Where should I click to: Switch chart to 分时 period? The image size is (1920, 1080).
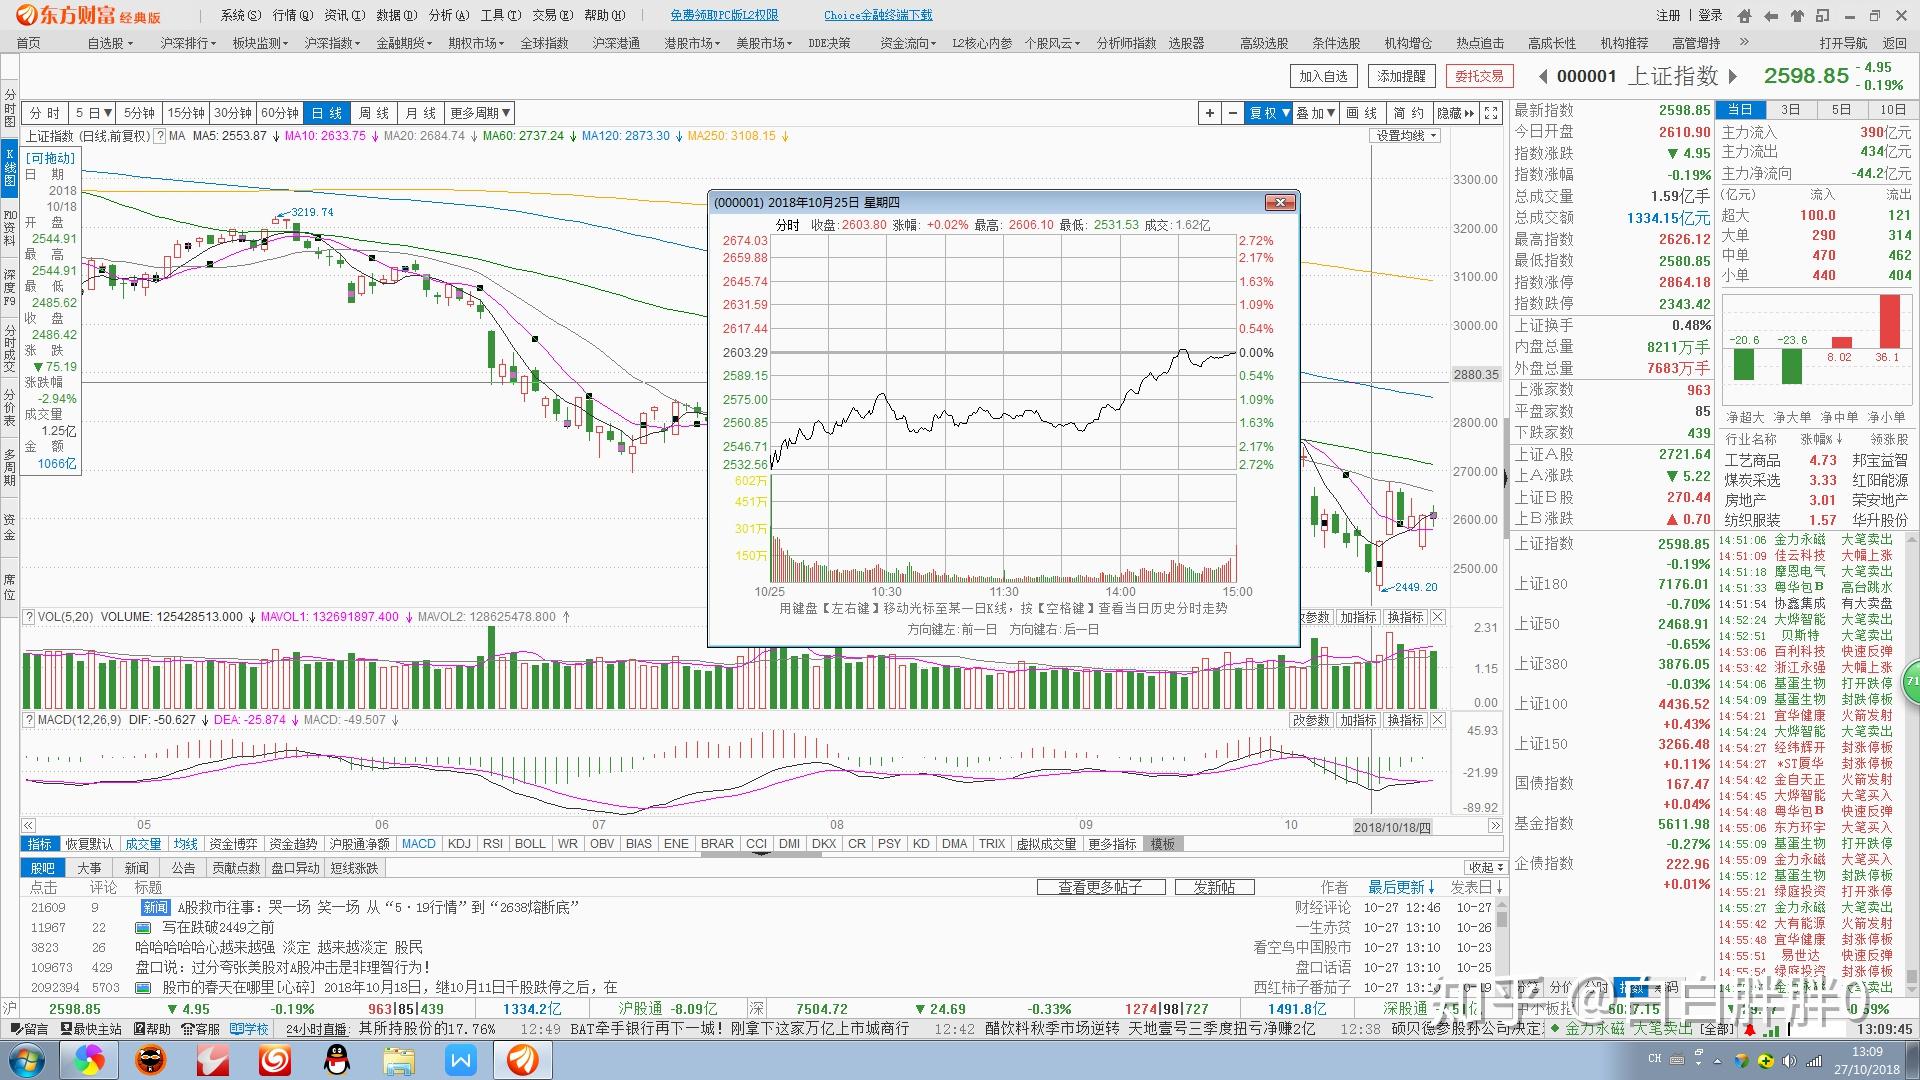(x=45, y=113)
